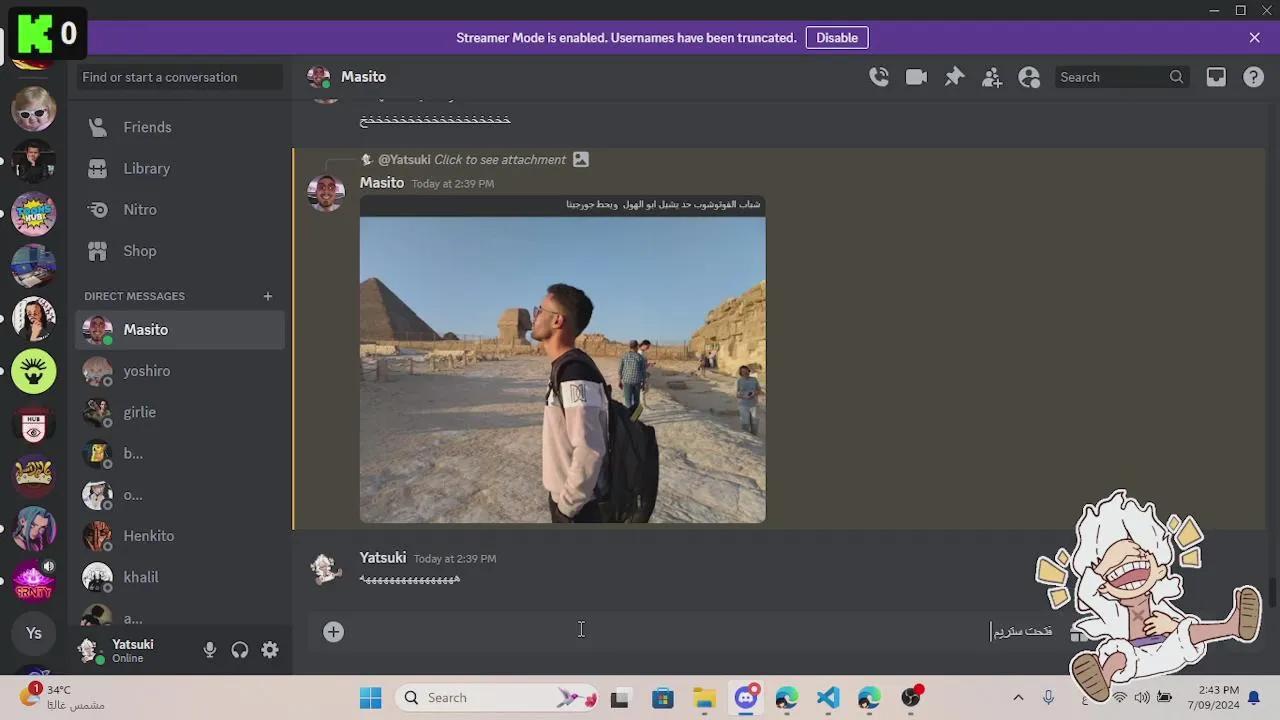Focus the chat Search field
The width and height of the screenshot is (1280, 720).
(1121, 77)
